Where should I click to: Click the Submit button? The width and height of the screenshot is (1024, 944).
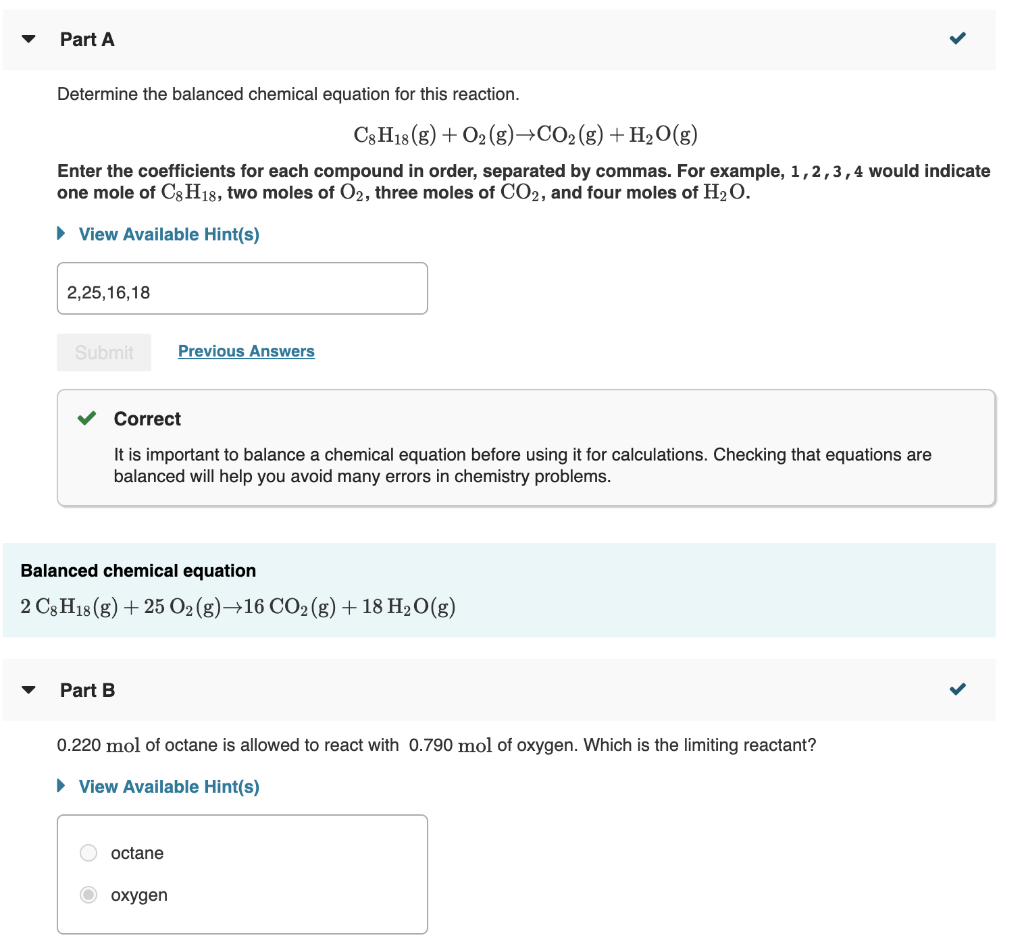click(x=103, y=351)
